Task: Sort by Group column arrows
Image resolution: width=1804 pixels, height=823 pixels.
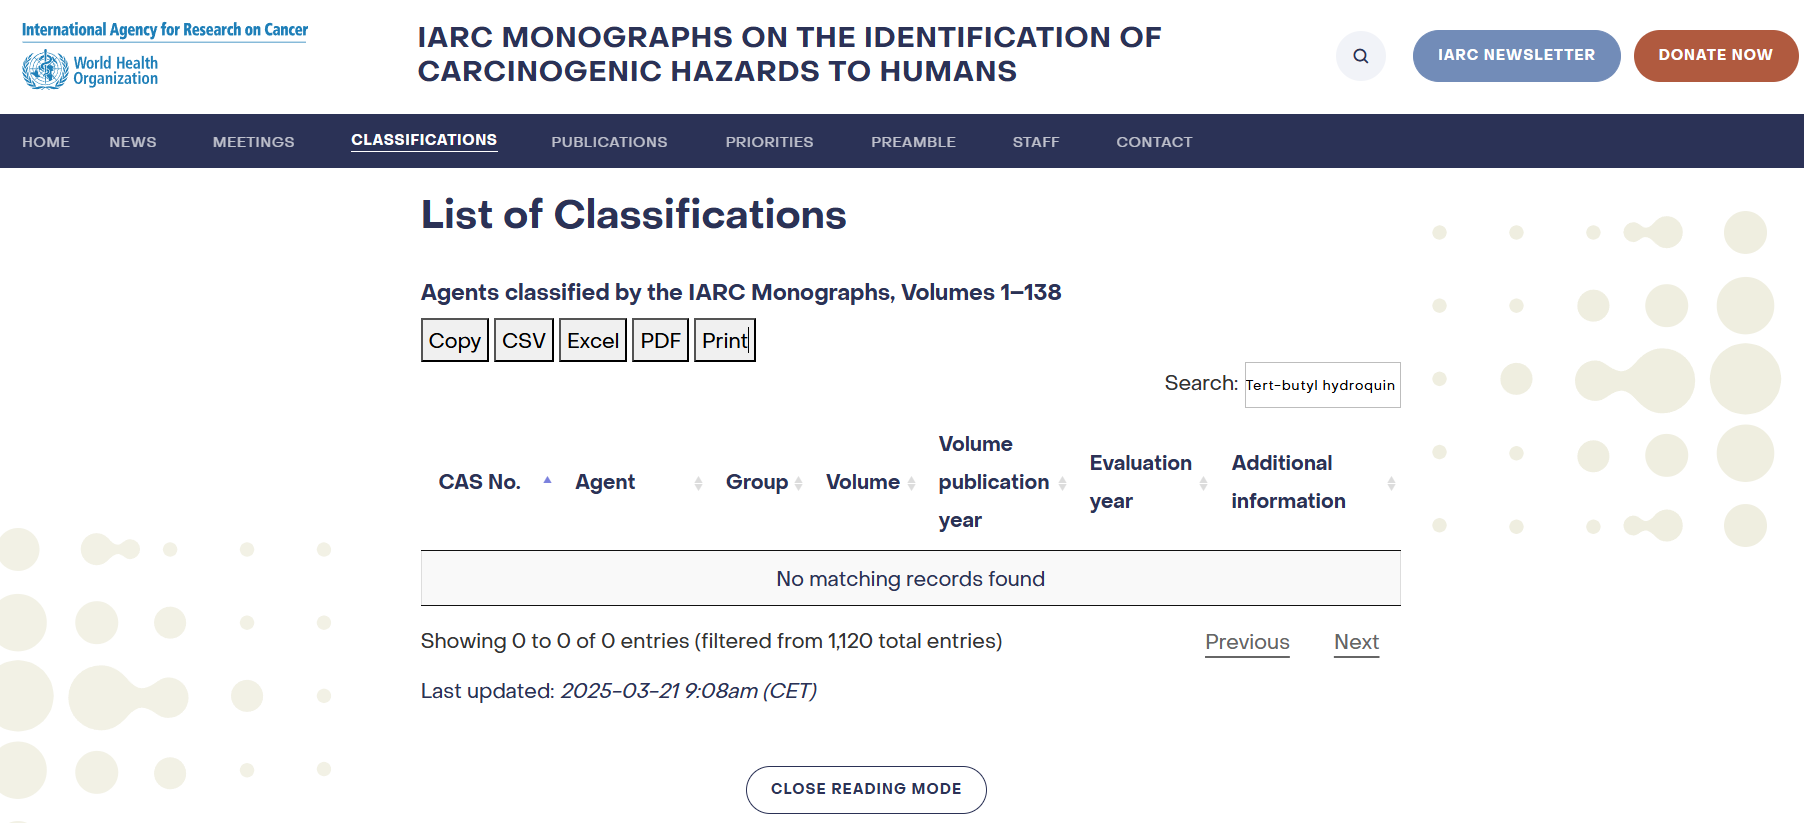Action: point(798,483)
